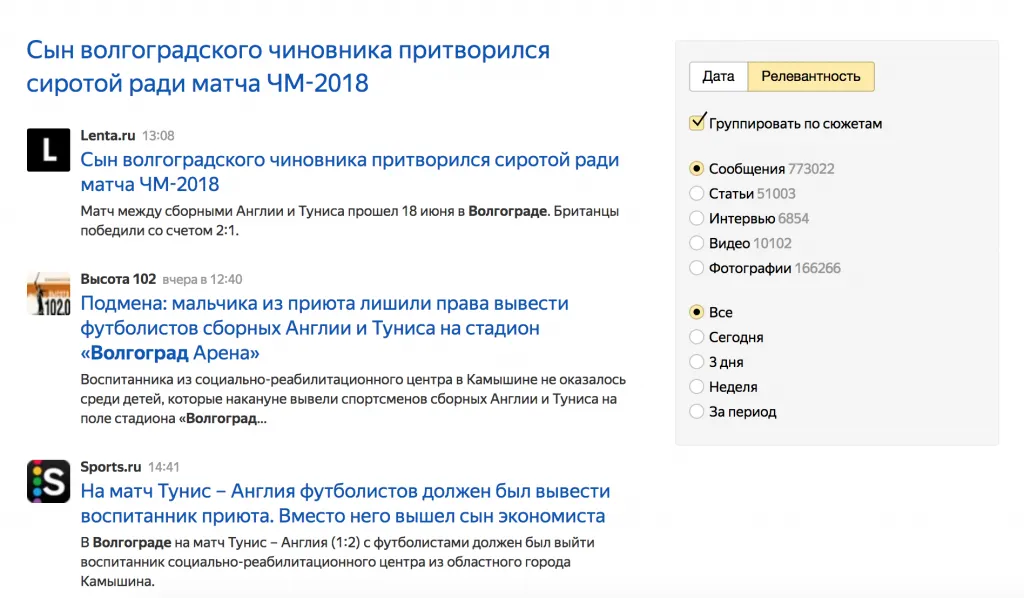
Task: Select the Сообщения radio button
Action: (697, 169)
